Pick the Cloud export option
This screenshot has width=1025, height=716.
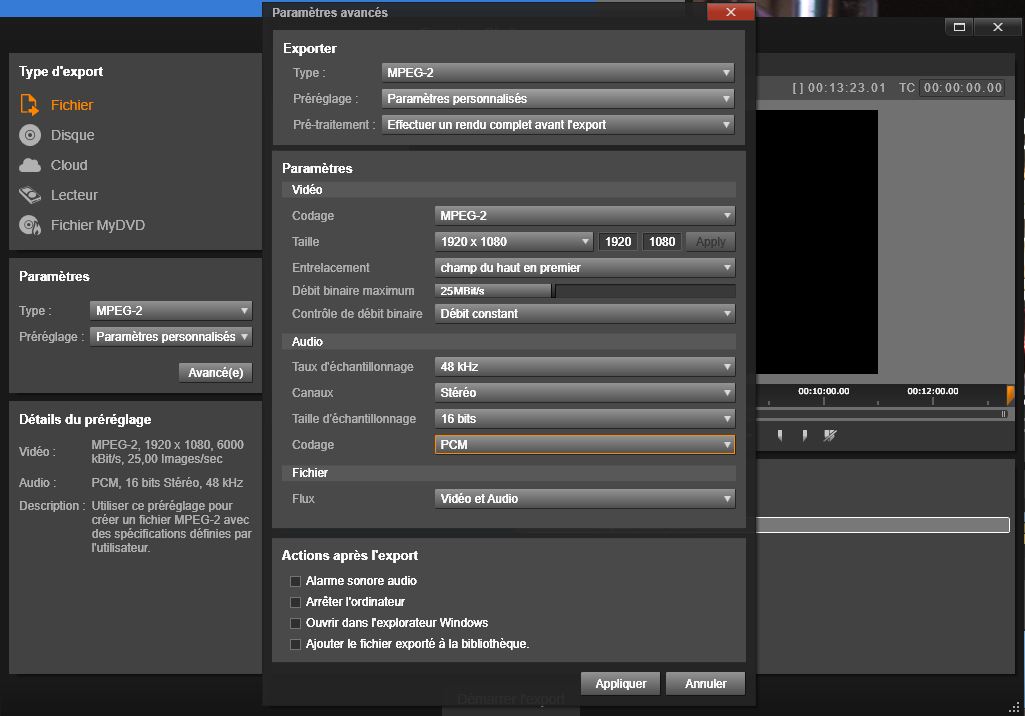coord(53,165)
